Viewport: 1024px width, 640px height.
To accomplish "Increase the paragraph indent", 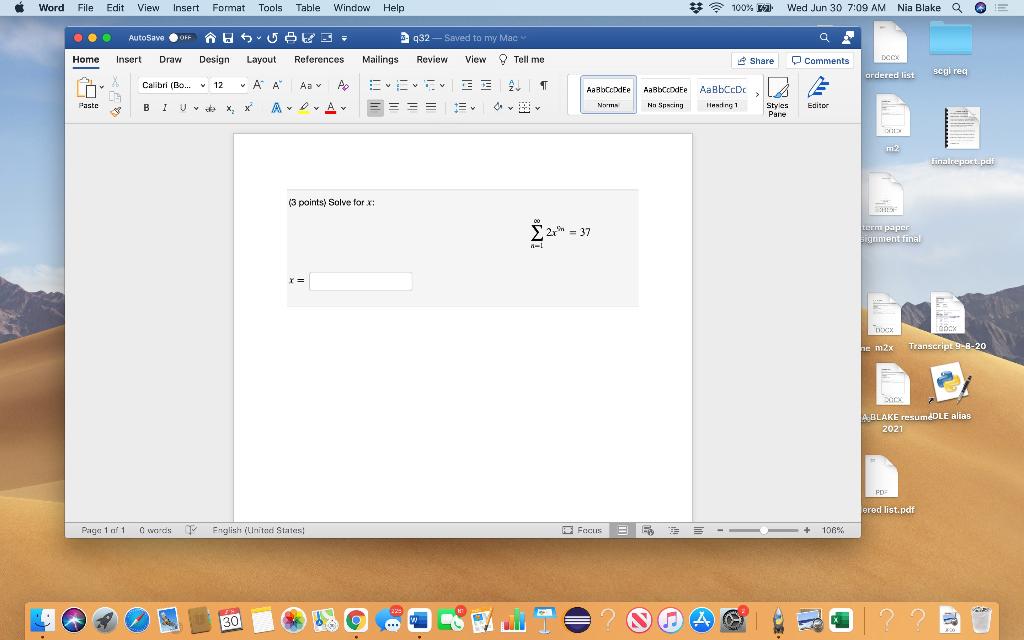I will (486, 85).
